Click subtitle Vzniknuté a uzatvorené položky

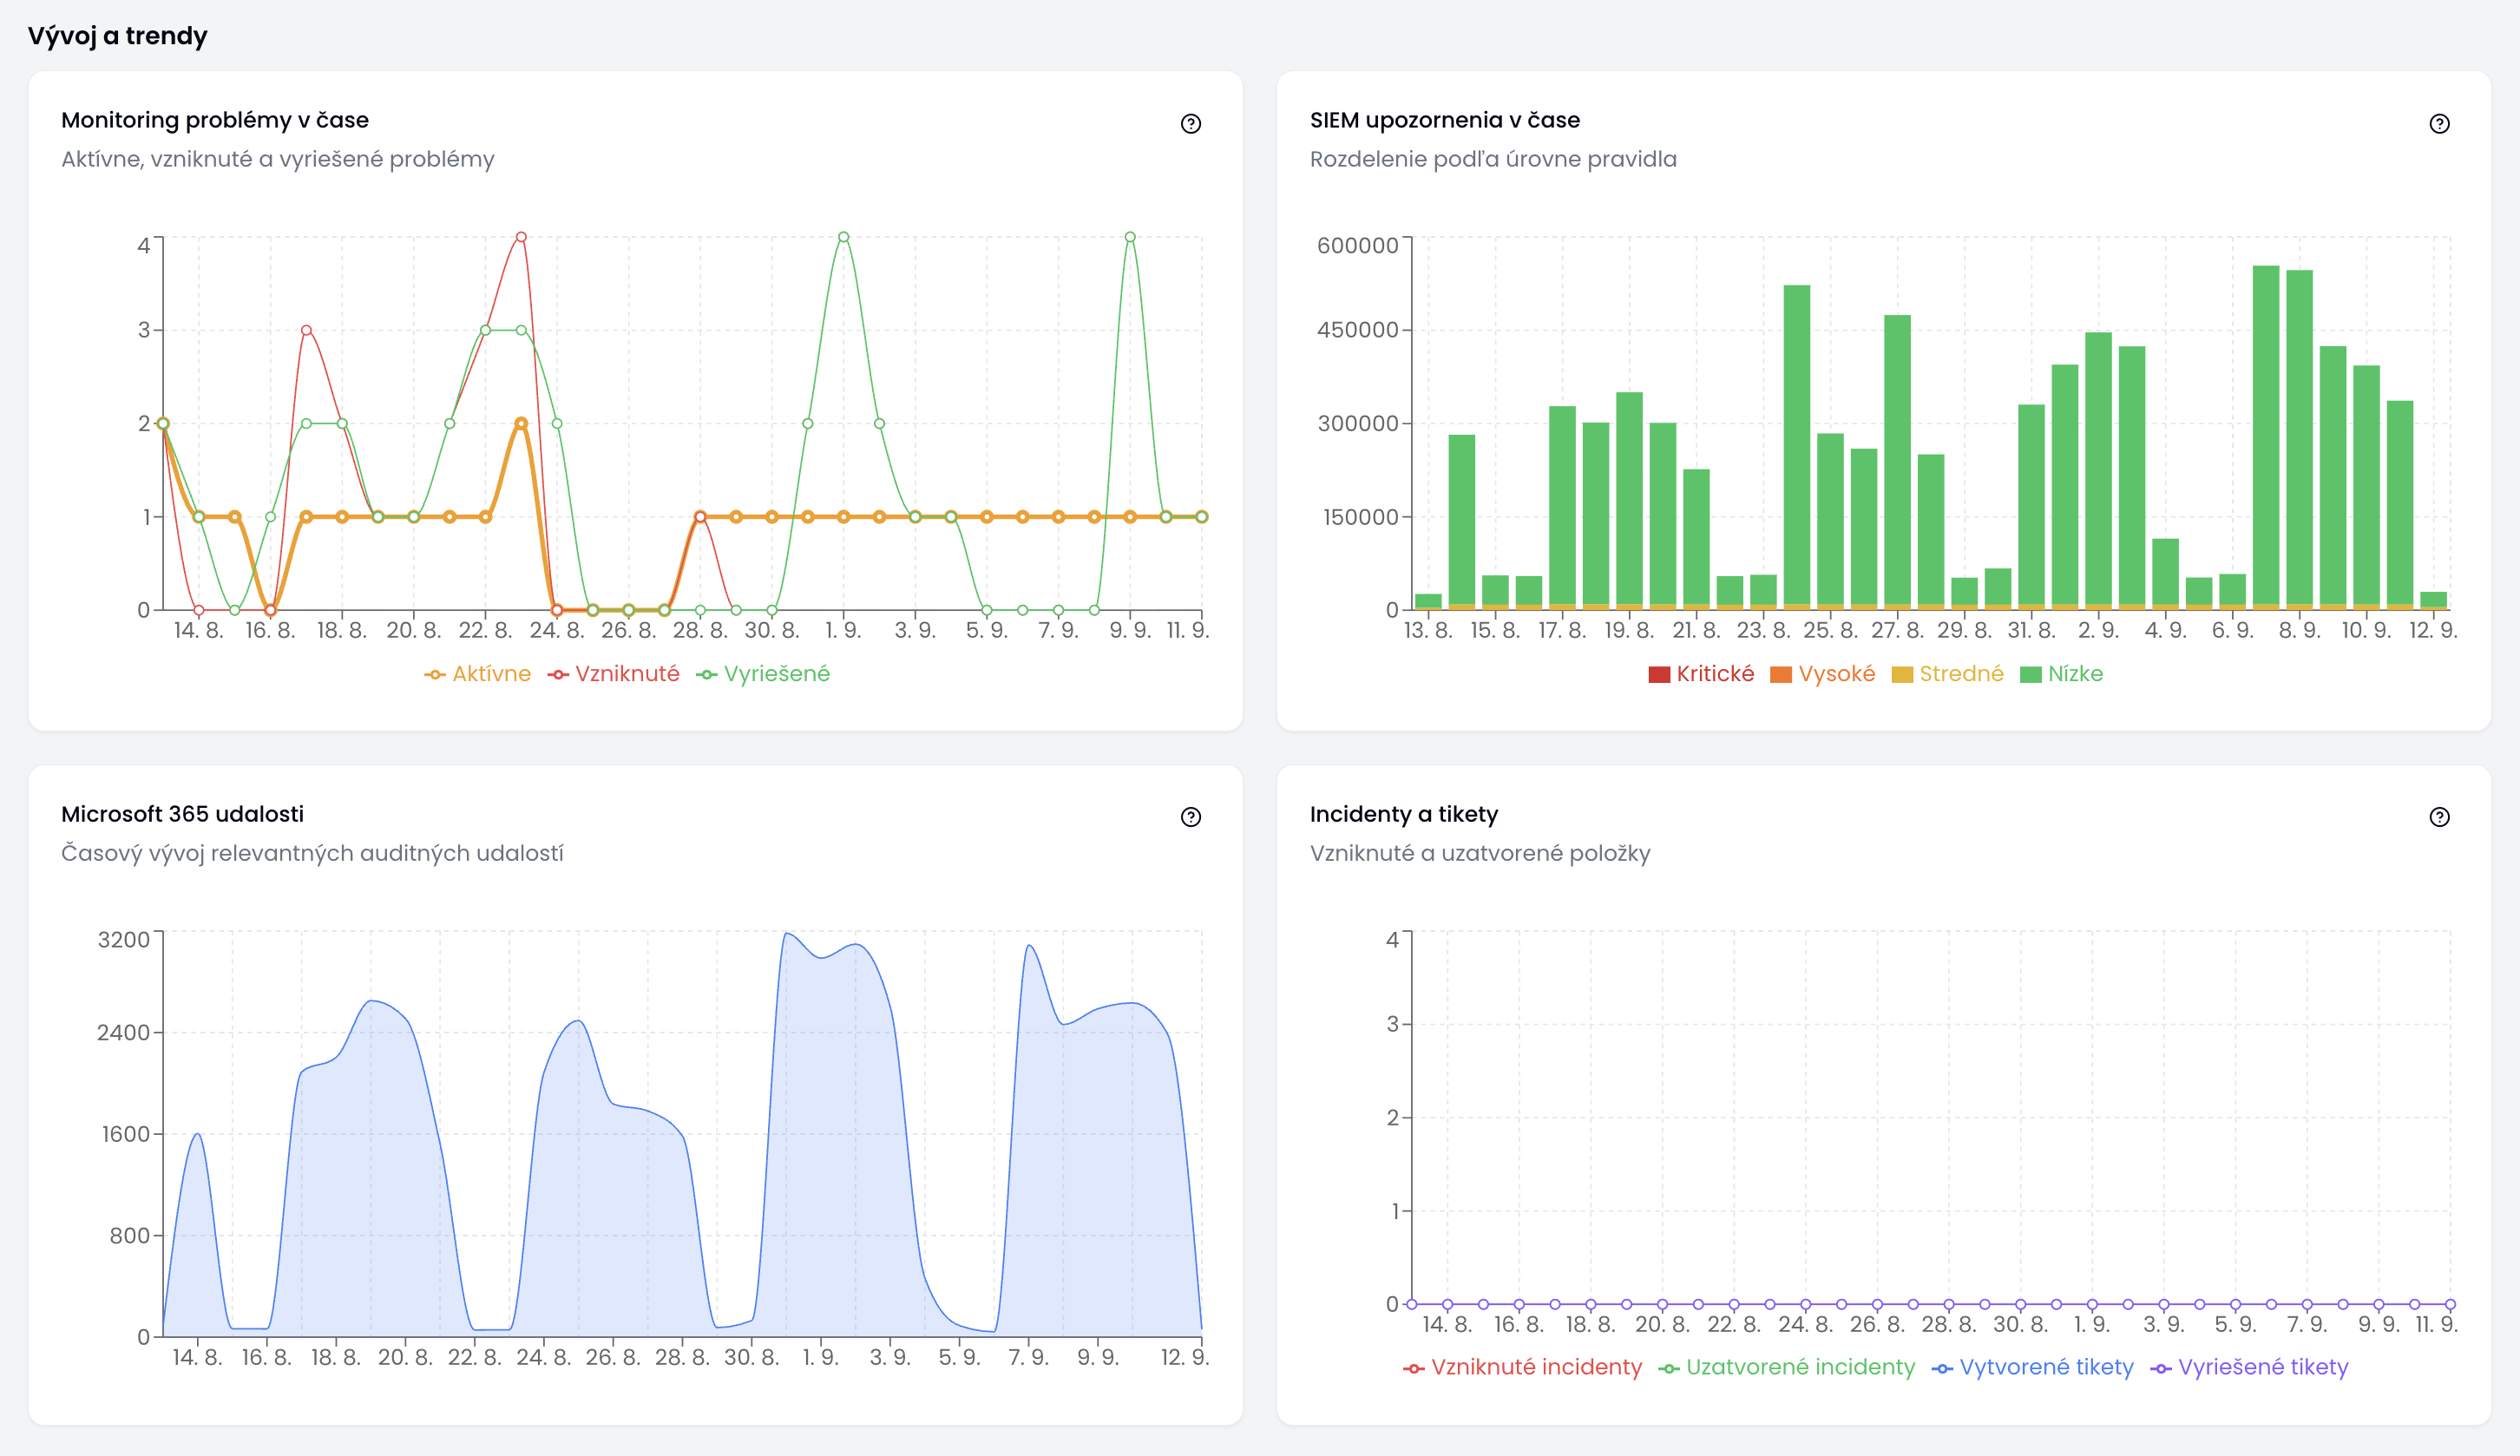[1480, 853]
